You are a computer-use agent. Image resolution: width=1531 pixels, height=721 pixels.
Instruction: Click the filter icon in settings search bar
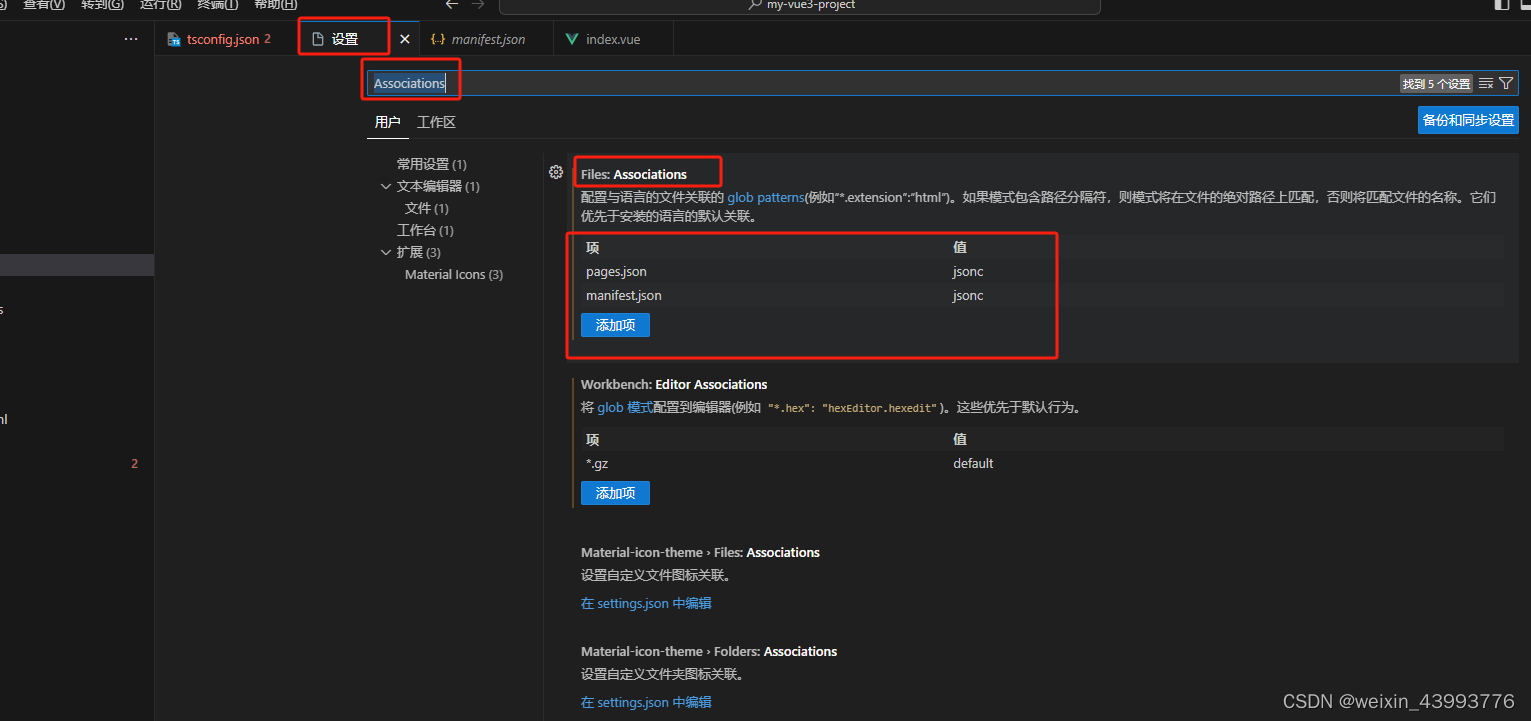coord(1507,83)
